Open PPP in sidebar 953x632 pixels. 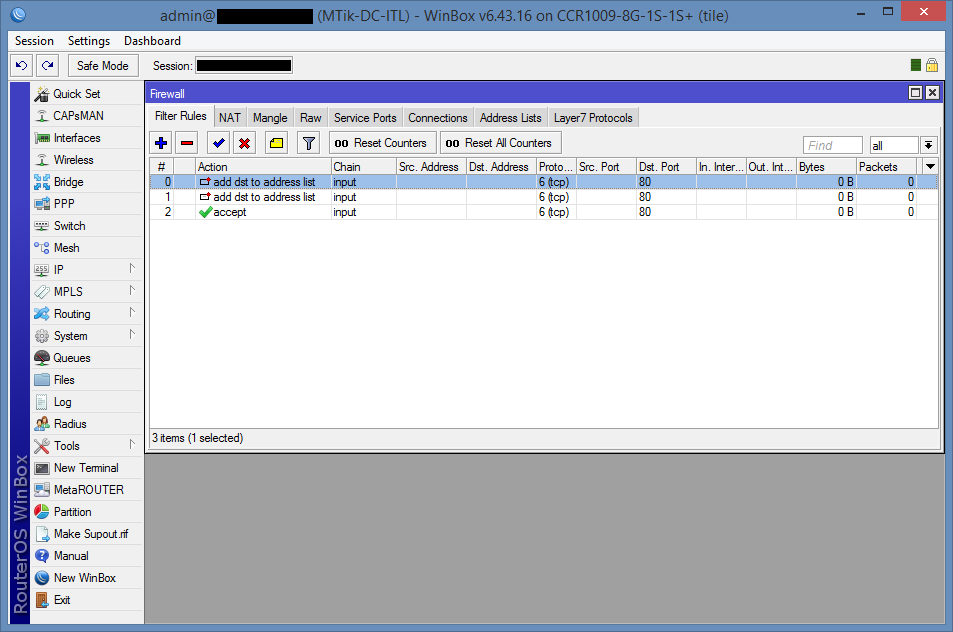pos(87,204)
